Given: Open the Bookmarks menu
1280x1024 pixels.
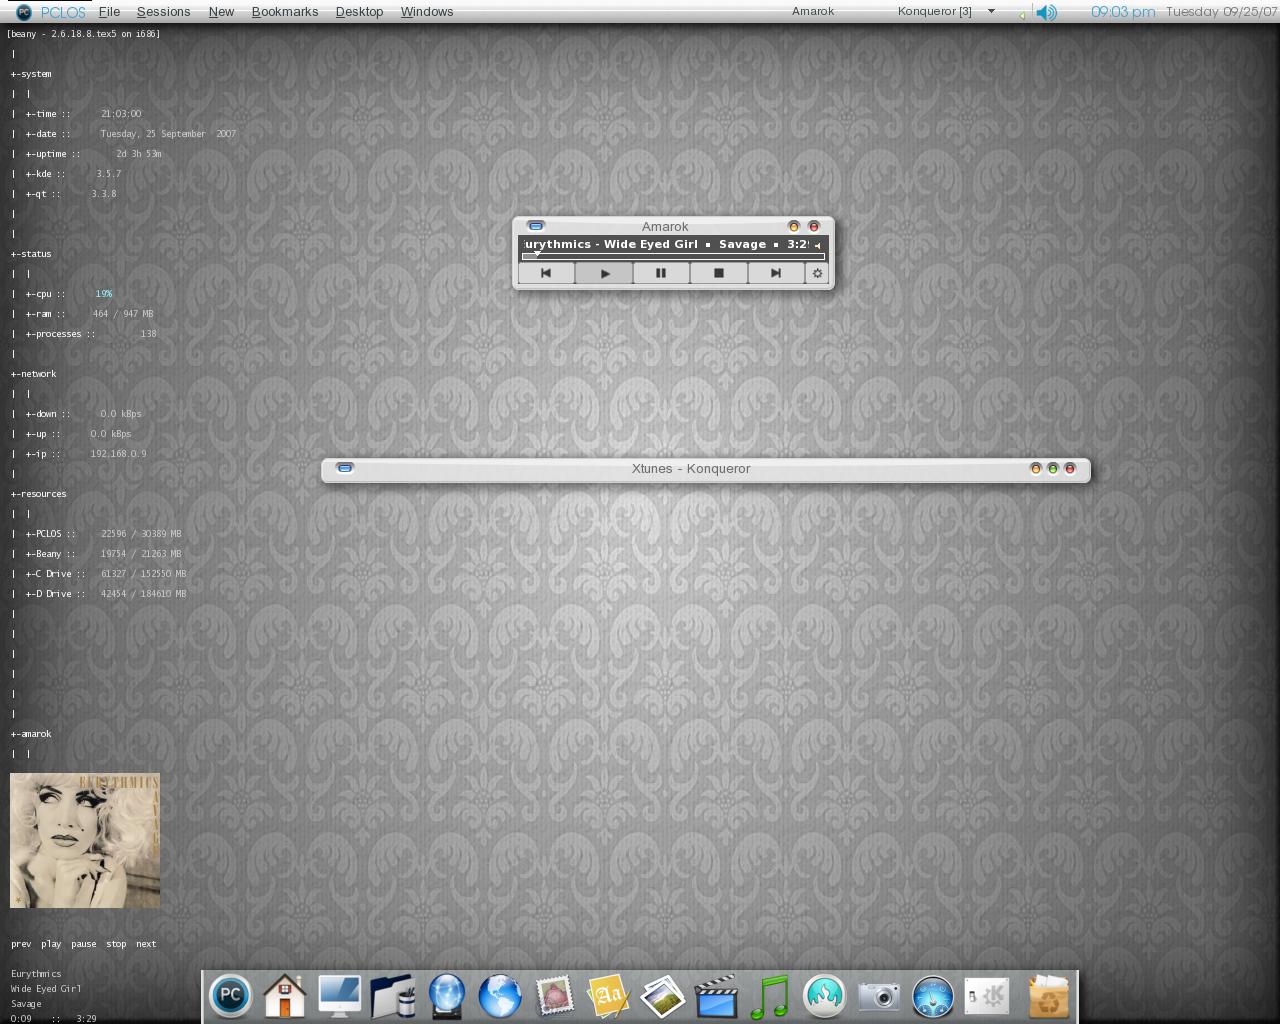Looking at the screenshot, I should (285, 12).
